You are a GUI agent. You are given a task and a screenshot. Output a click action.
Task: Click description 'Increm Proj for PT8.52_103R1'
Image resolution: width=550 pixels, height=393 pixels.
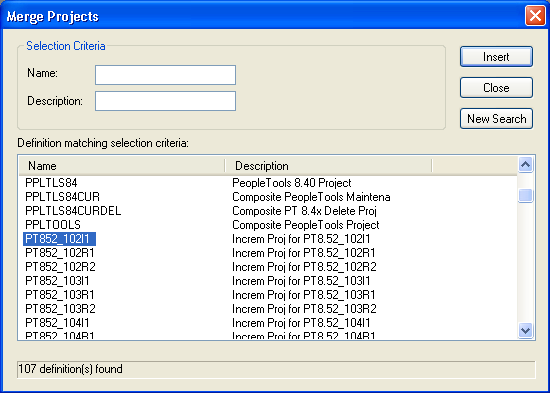pos(303,295)
